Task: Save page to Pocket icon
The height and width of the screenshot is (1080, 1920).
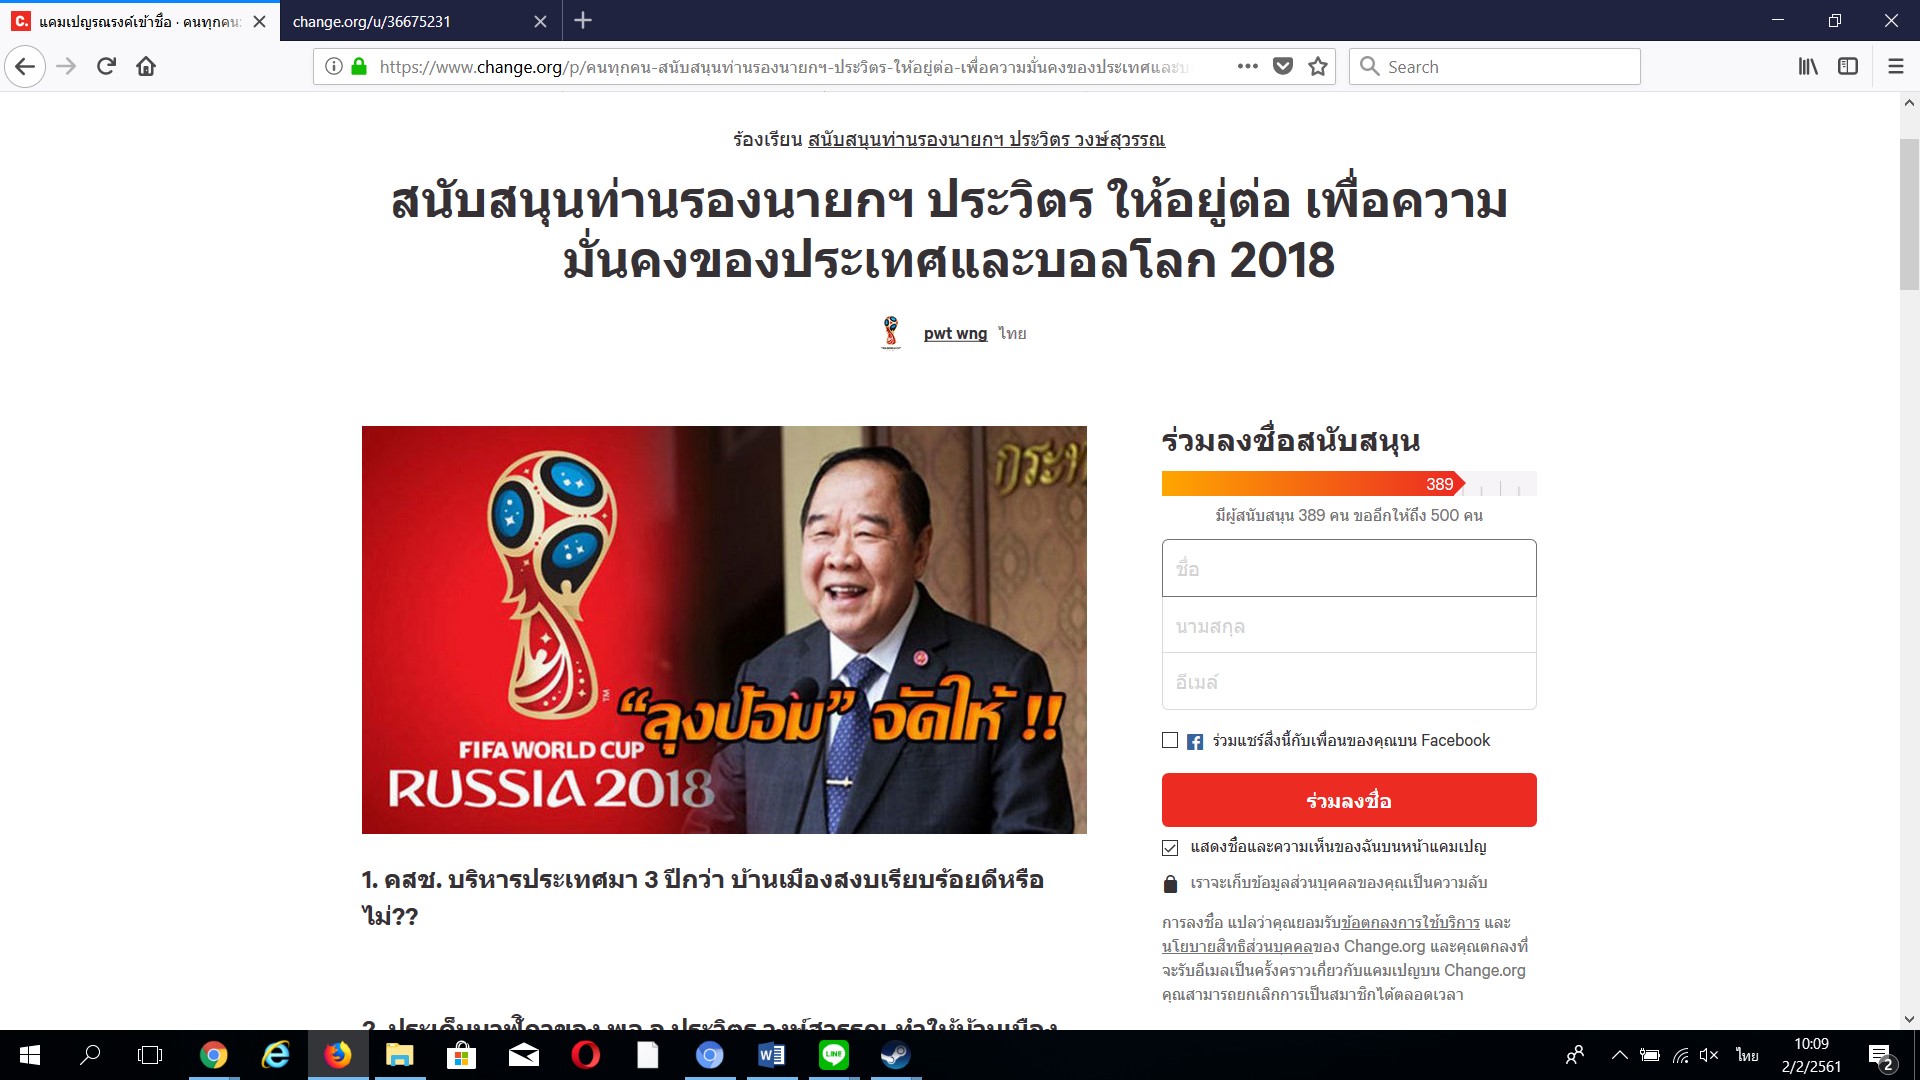Action: pyautogui.click(x=1283, y=66)
